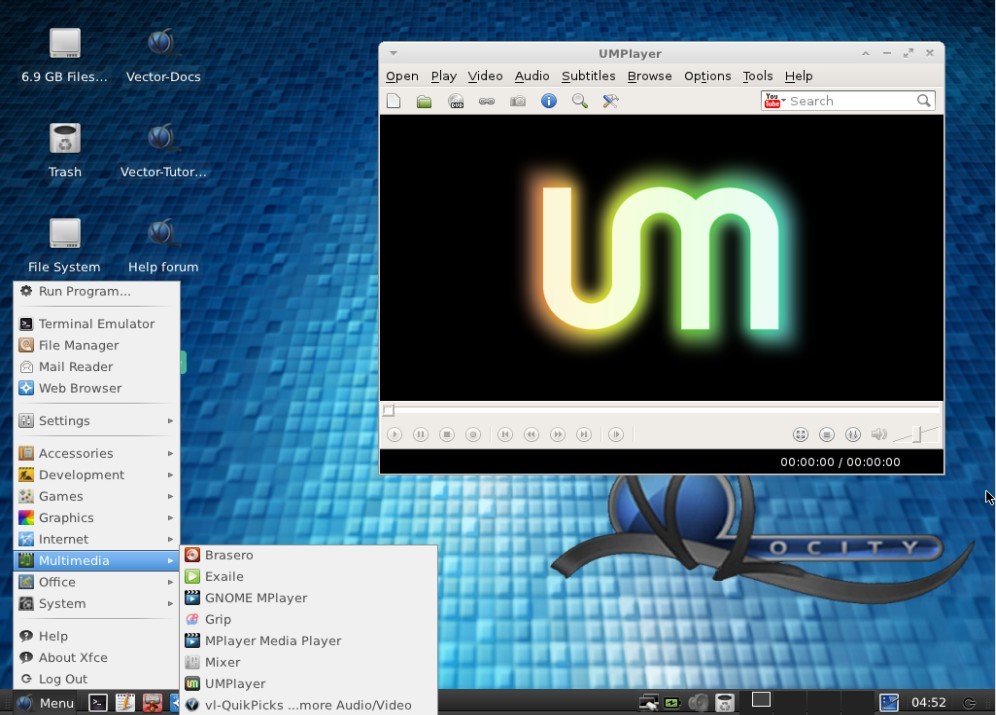Click the notepad launcher on the panel
This screenshot has width=996, height=715.
click(x=125, y=703)
